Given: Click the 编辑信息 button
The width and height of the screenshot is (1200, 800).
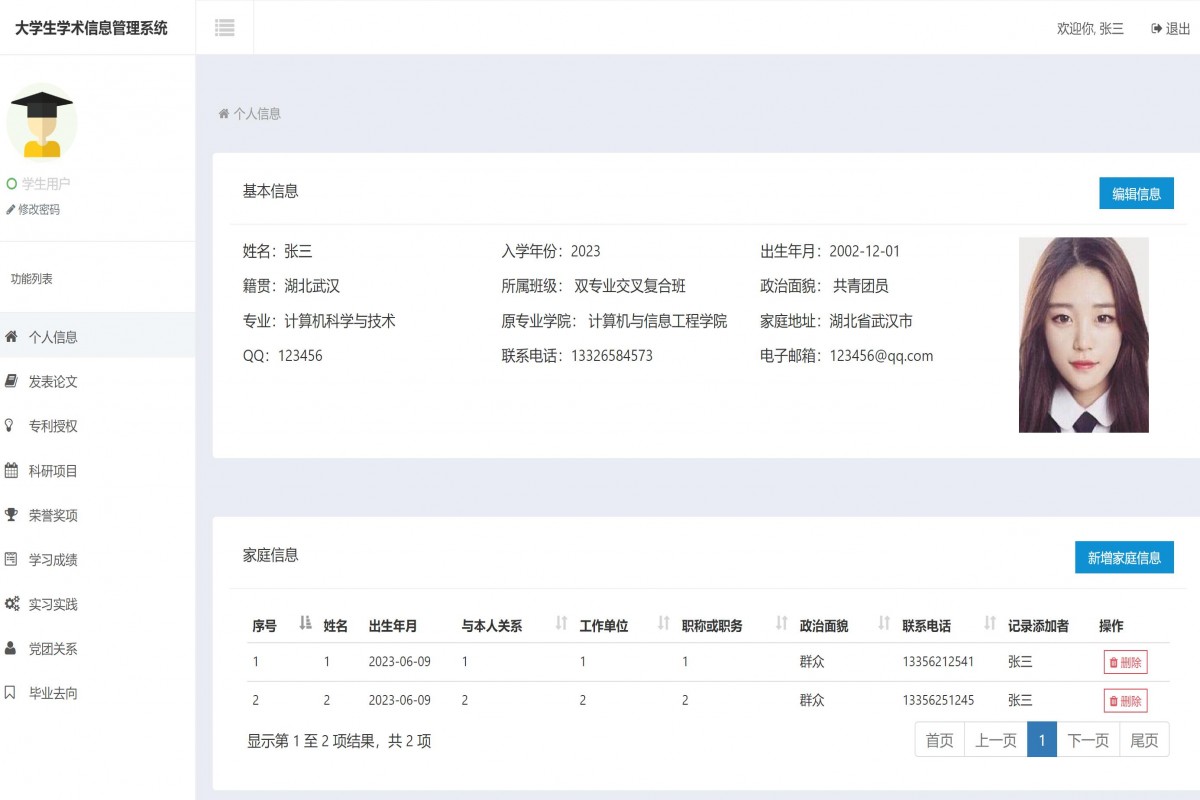Looking at the screenshot, I should [1136, 193].
